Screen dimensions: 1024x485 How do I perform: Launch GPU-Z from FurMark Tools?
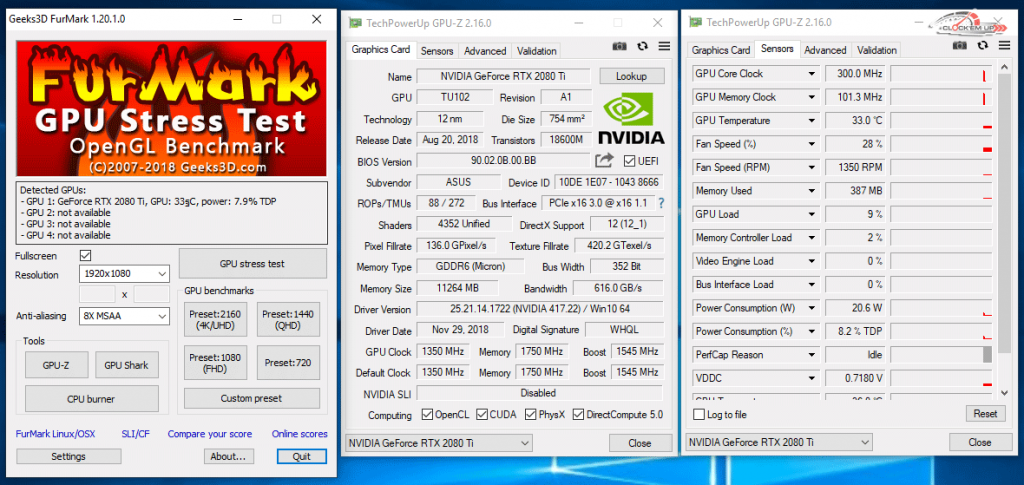[x=56, y=365]
